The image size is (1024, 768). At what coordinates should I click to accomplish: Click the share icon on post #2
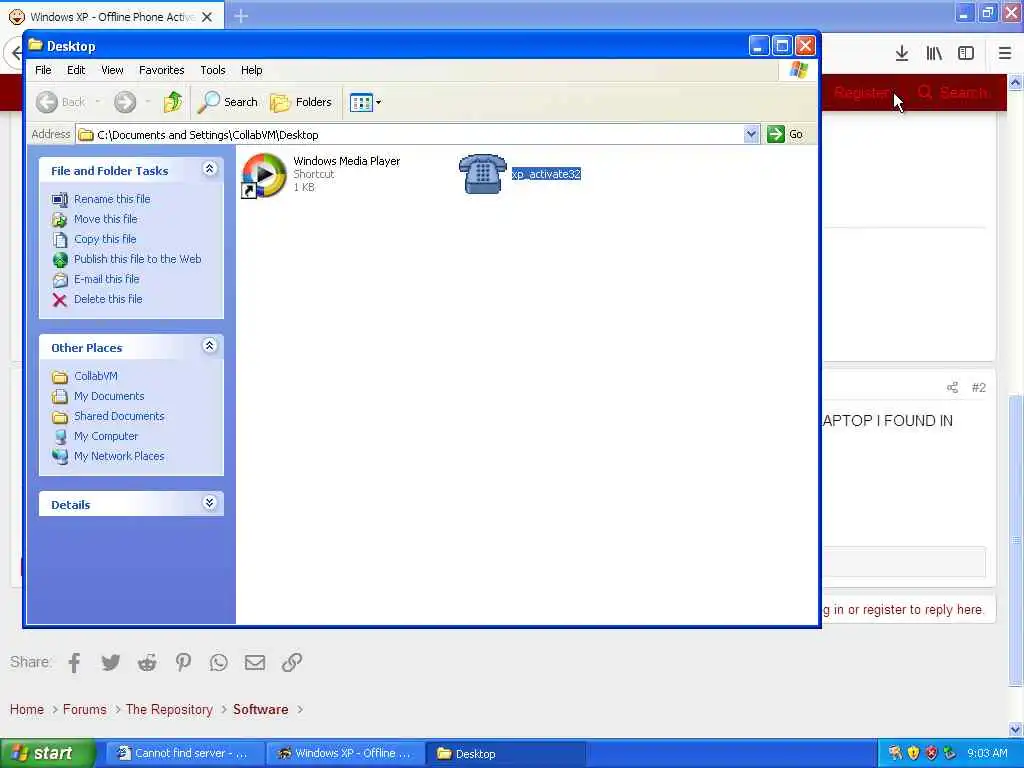click(x=953, y=387)
